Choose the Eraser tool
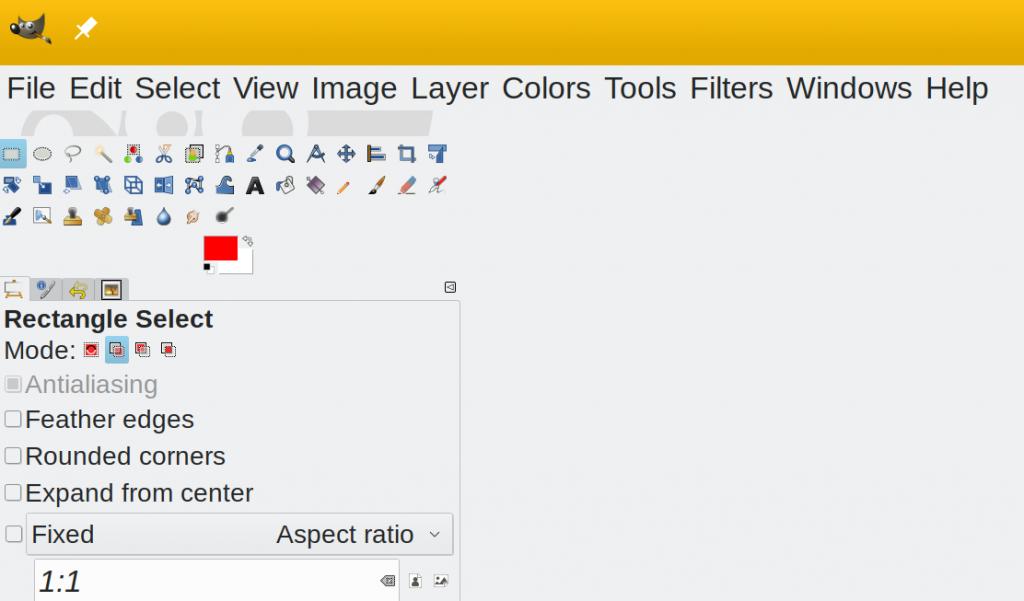This screenshot has width=1024, height=601. click(x=406, y=185)
